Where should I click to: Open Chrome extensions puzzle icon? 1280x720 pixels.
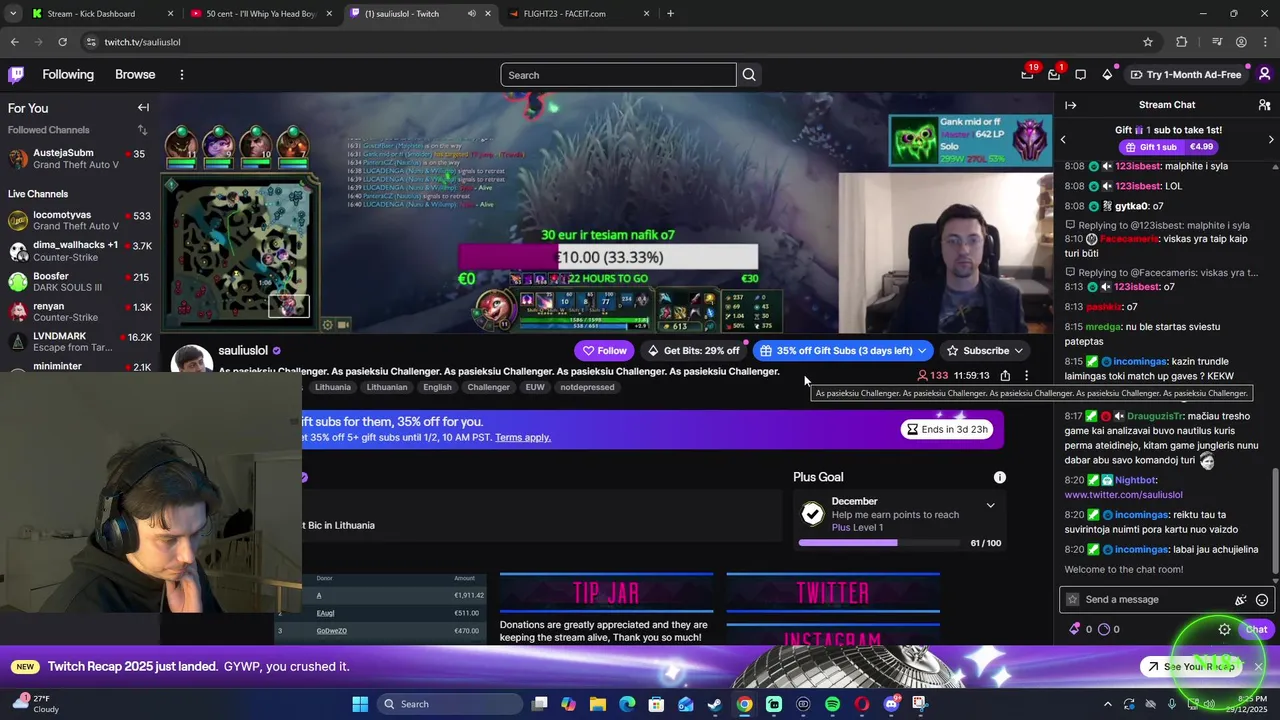[x=1182, y=42]
